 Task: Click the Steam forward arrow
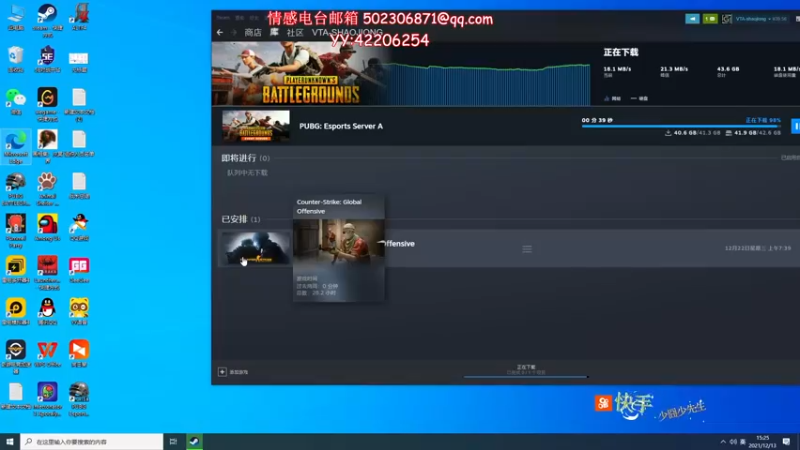(234, 32)
